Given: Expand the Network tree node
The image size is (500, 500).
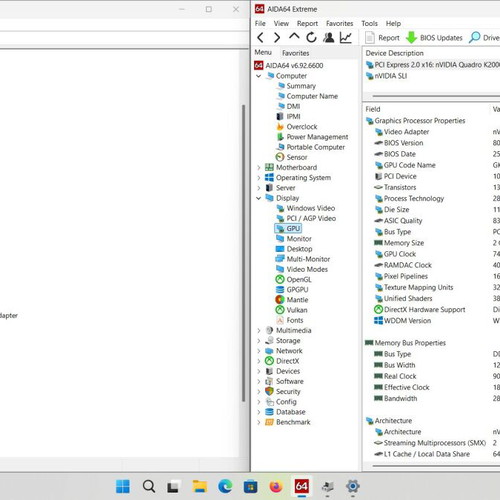Looking at the screenshot, I should click(x=259, y=351).
